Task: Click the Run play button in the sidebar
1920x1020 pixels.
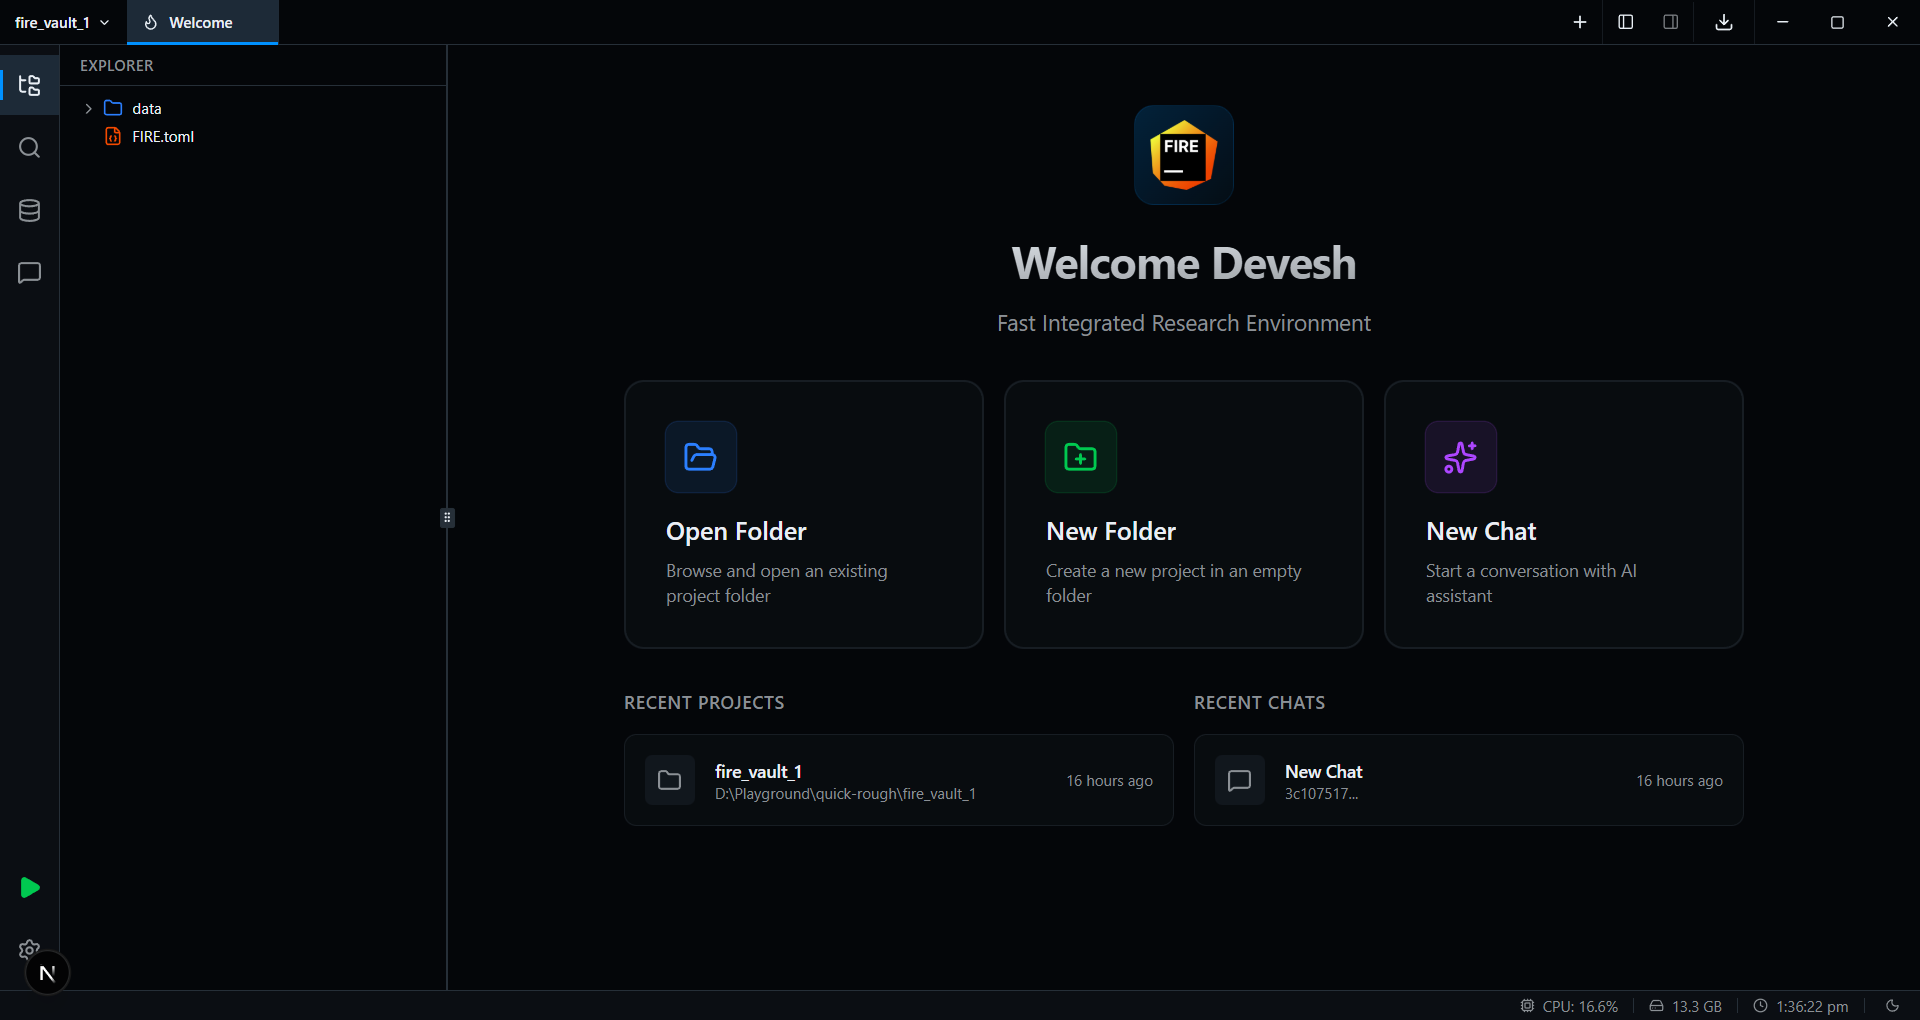Action: click(x=29, y=888)
